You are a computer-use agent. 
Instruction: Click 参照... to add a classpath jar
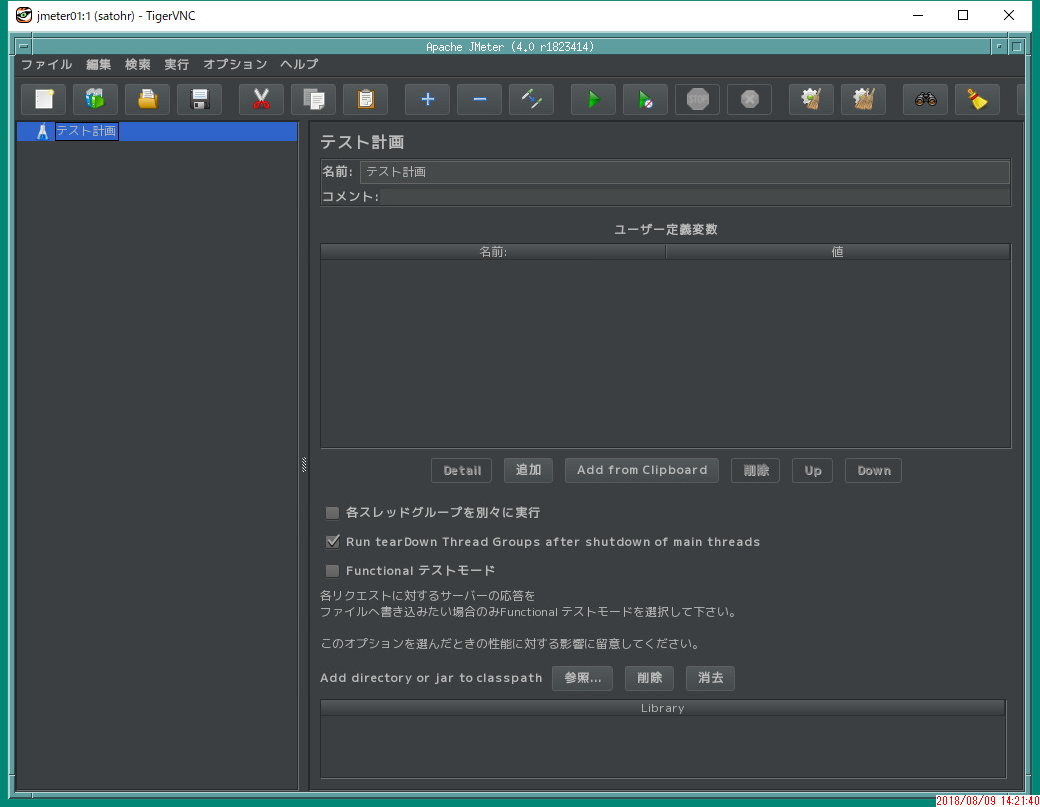(582, 678)
